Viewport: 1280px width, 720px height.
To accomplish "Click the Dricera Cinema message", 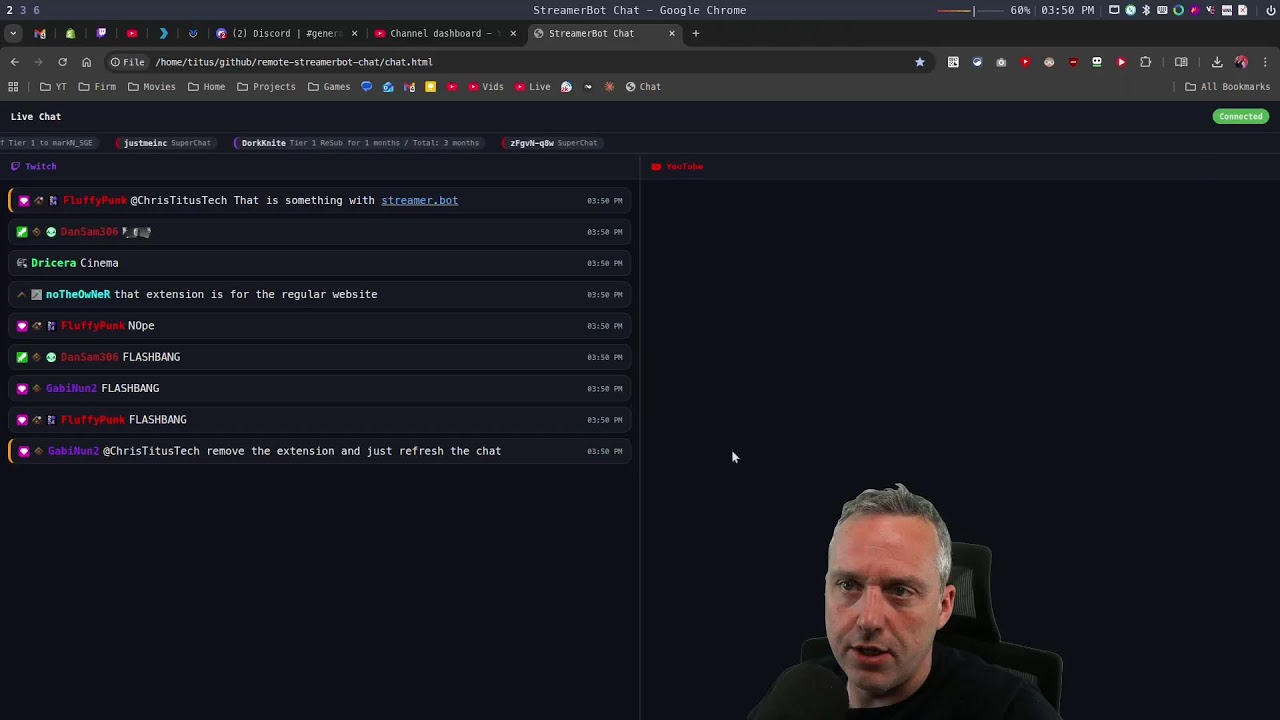I will (x=319, y=263).
